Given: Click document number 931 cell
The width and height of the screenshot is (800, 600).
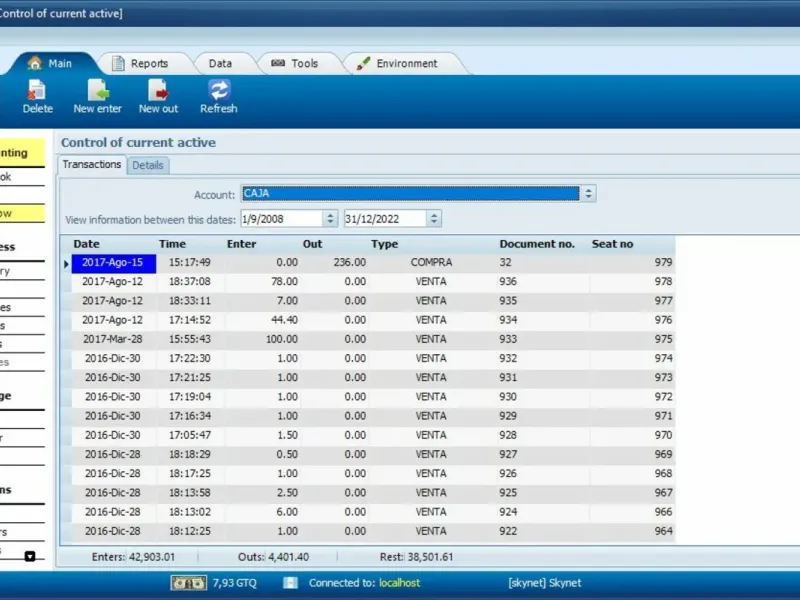Looking at the screenshot, I should (x=508, y=378).
